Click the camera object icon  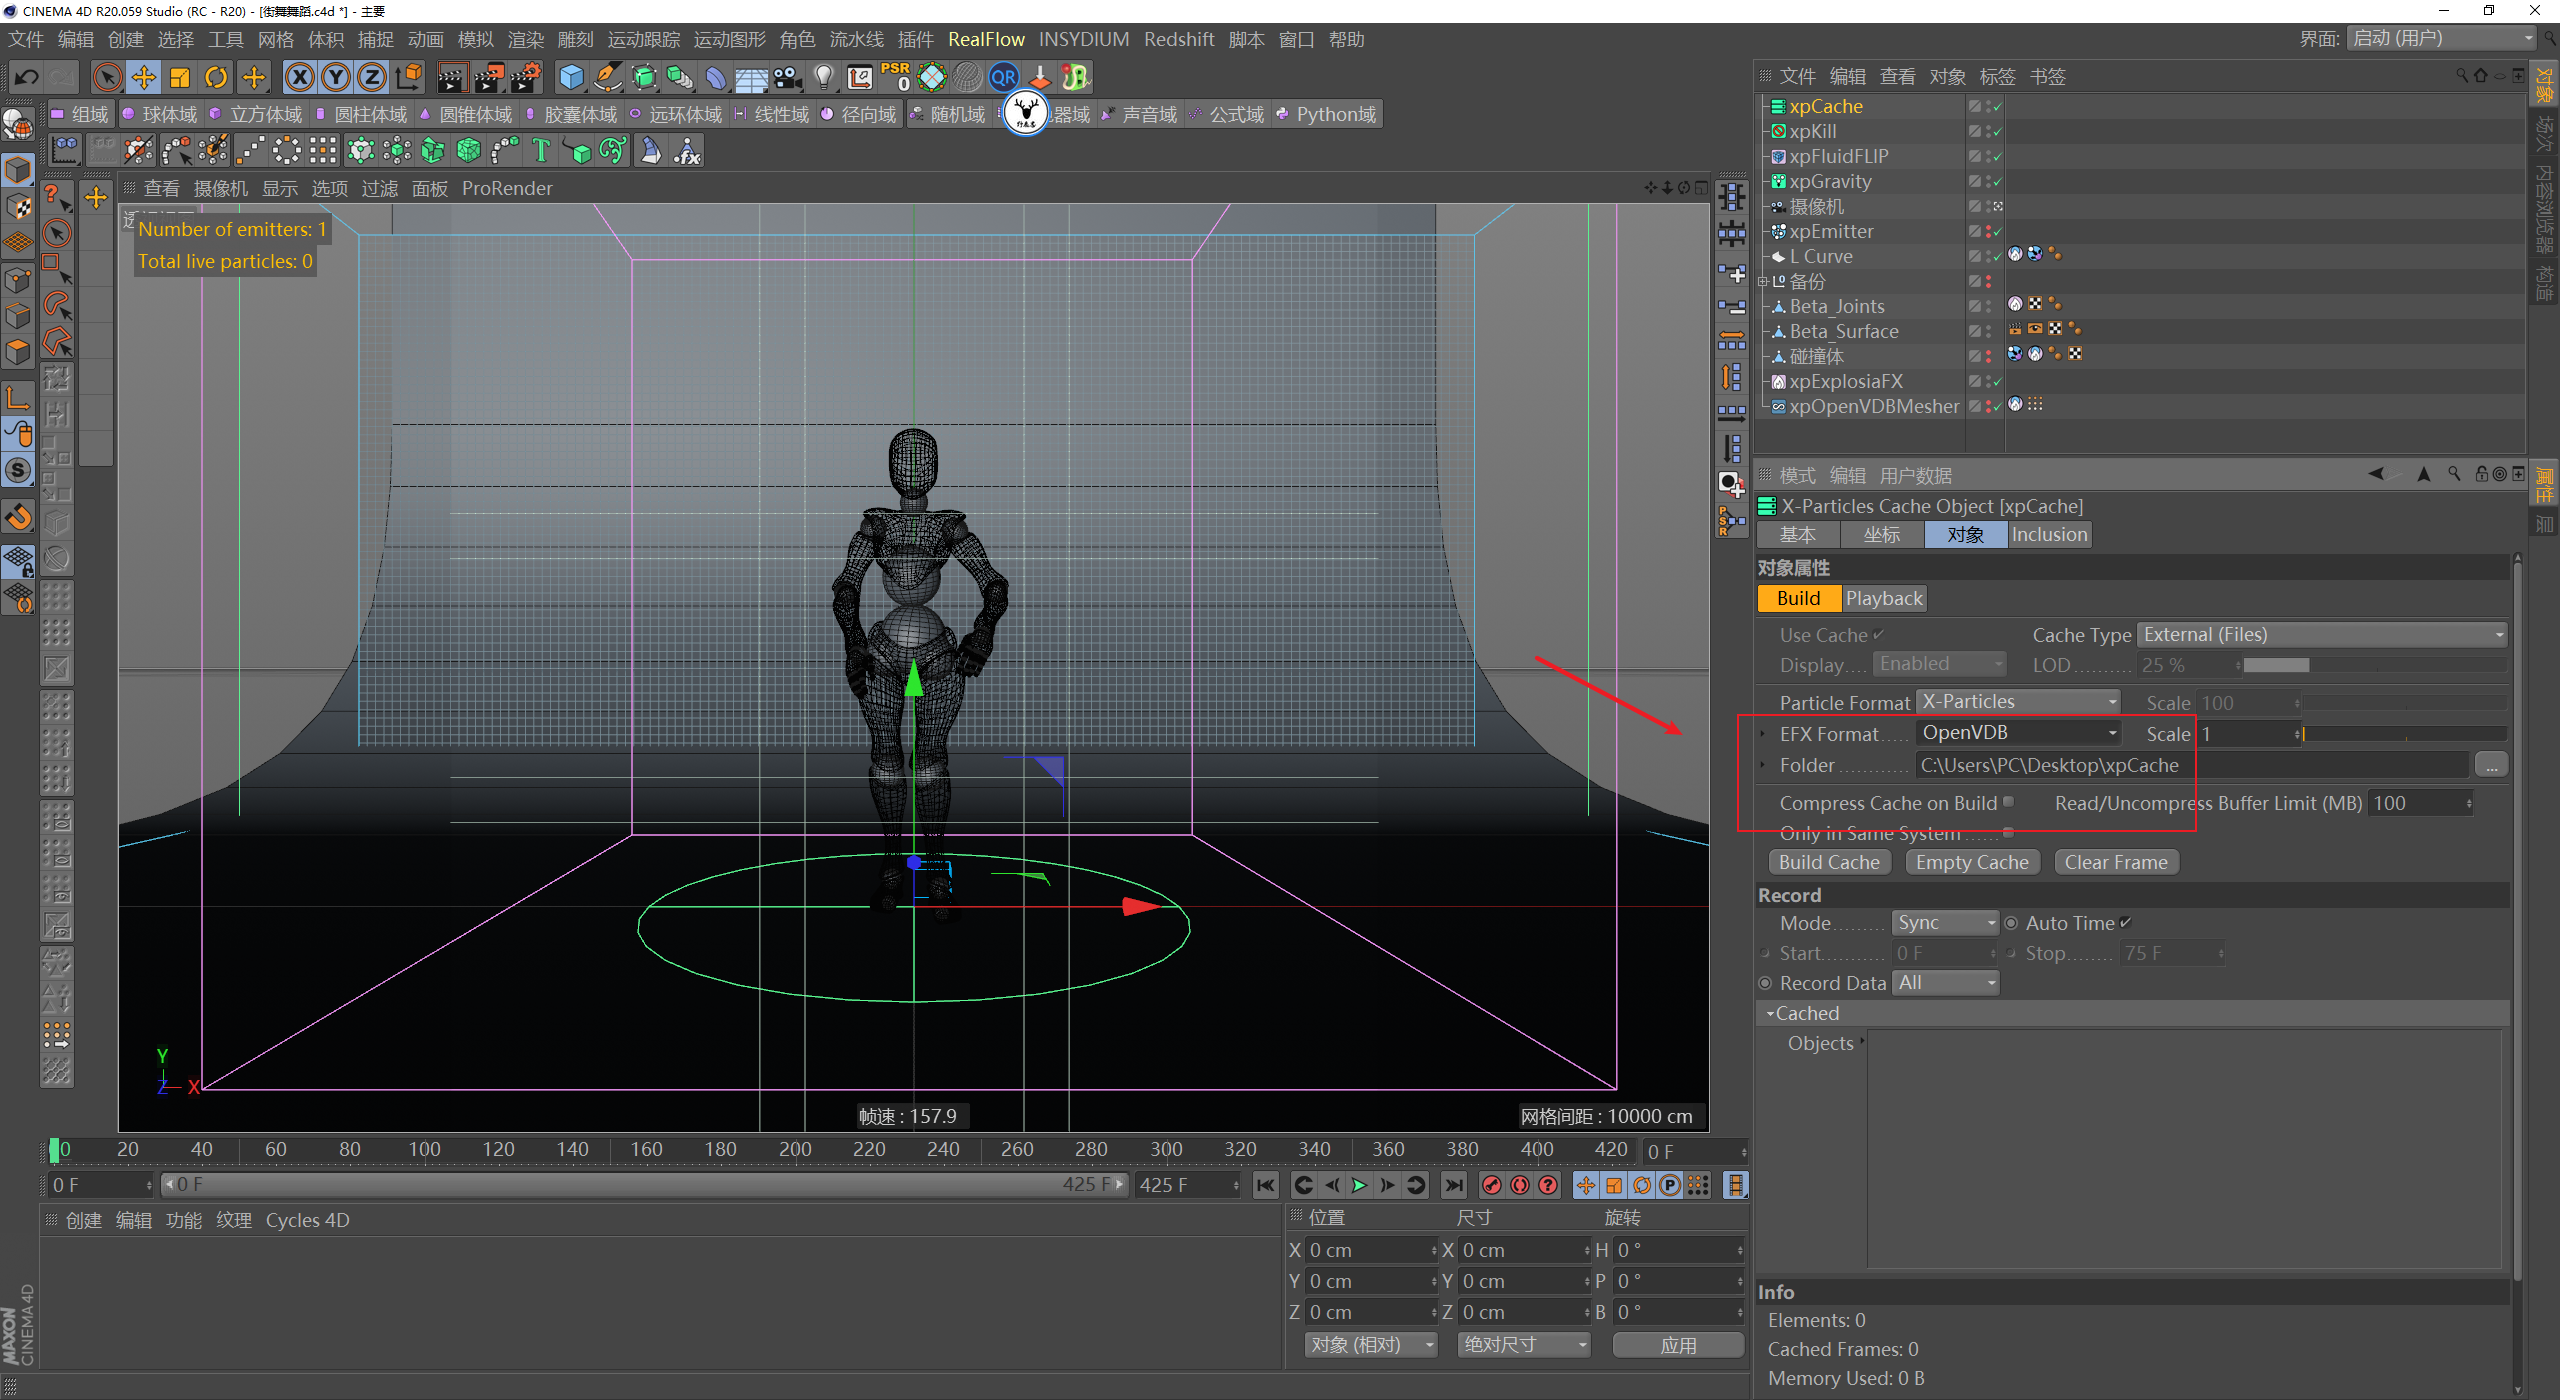(787, 77)
